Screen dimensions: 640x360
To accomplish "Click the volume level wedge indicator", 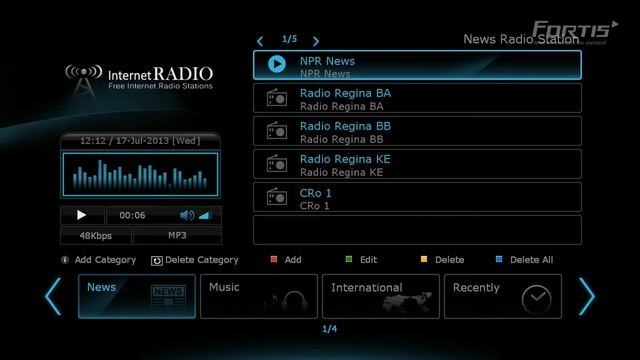I will [204, 215].
